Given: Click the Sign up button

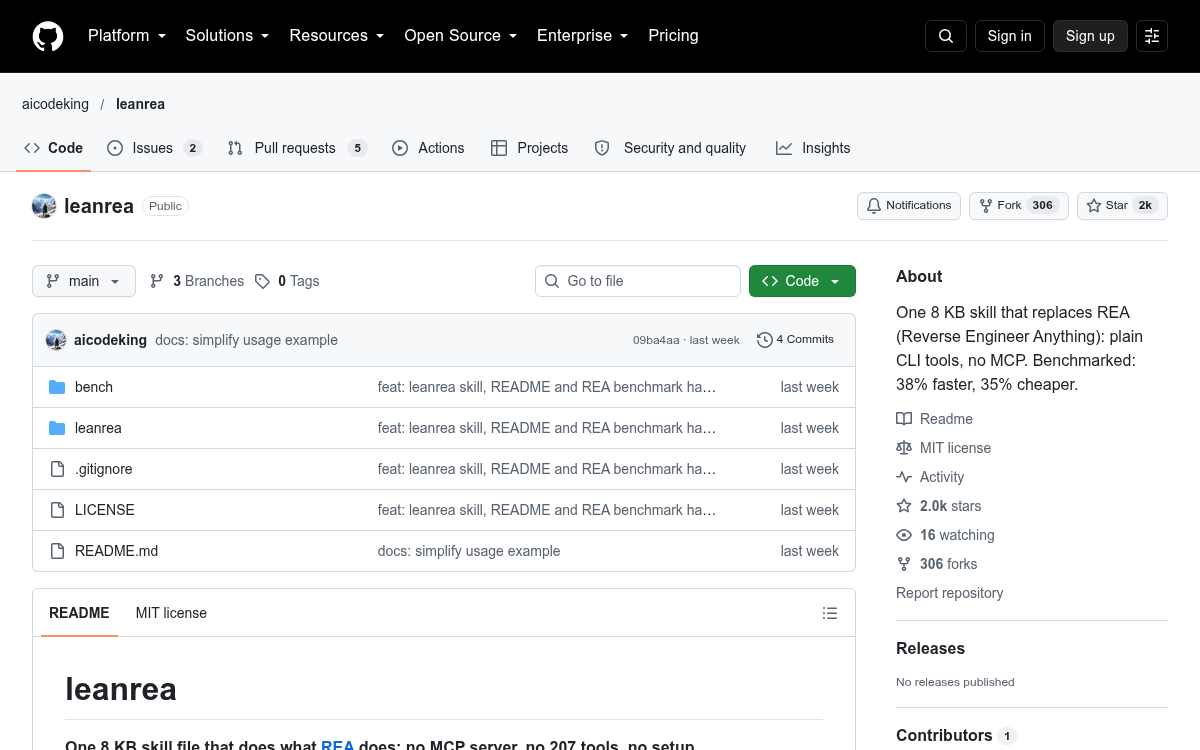Looking at the screenshot, I should 1090,36.
